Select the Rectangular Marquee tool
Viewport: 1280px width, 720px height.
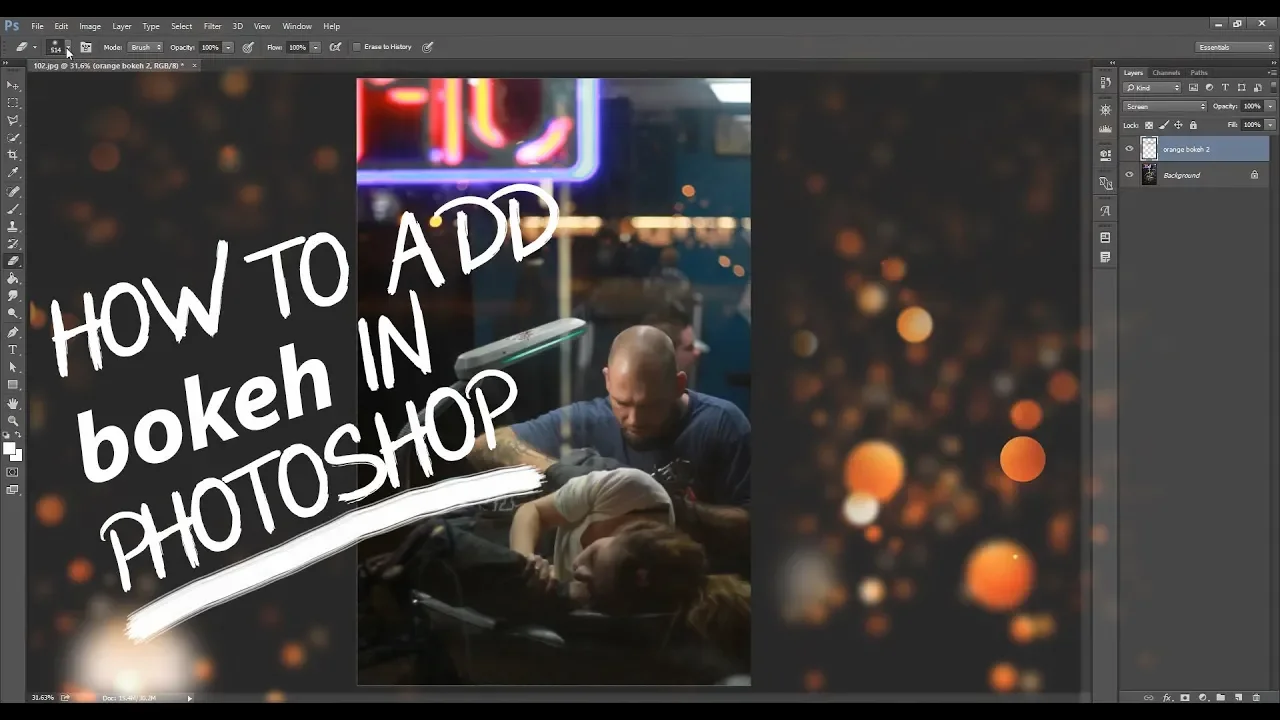(13, 103)
